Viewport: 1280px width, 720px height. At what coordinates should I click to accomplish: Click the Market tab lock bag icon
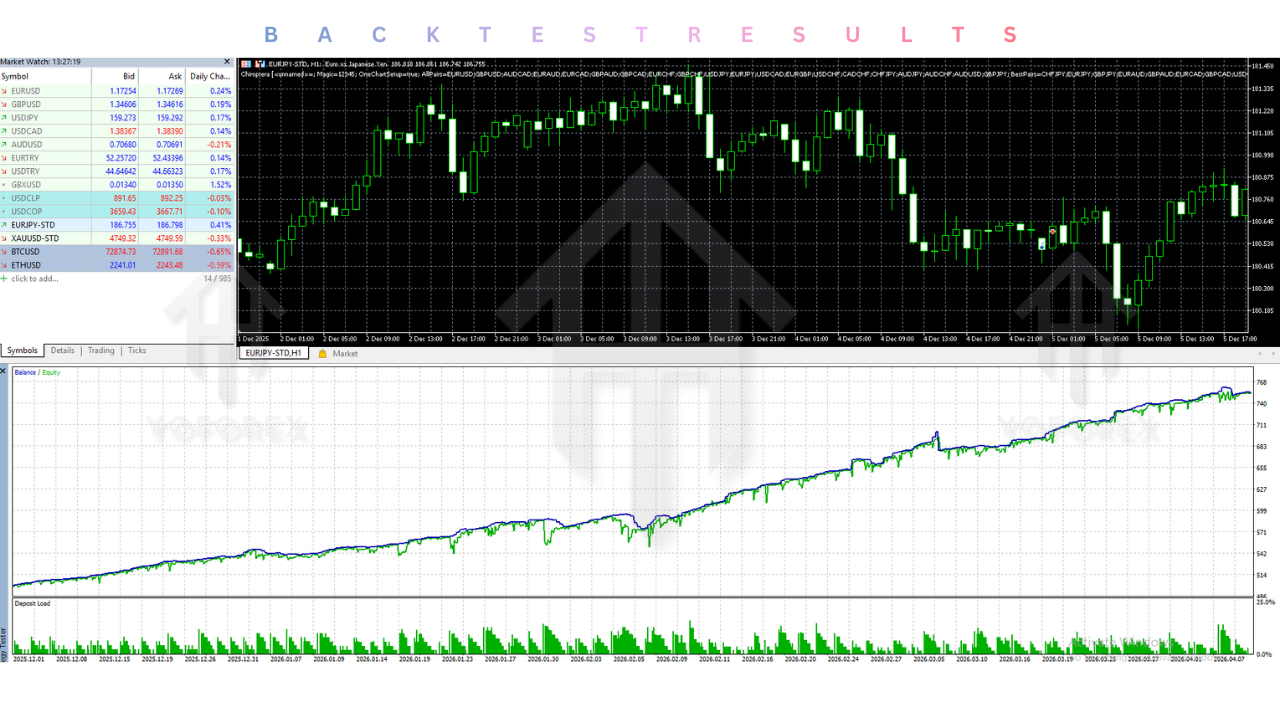point(323,354)
